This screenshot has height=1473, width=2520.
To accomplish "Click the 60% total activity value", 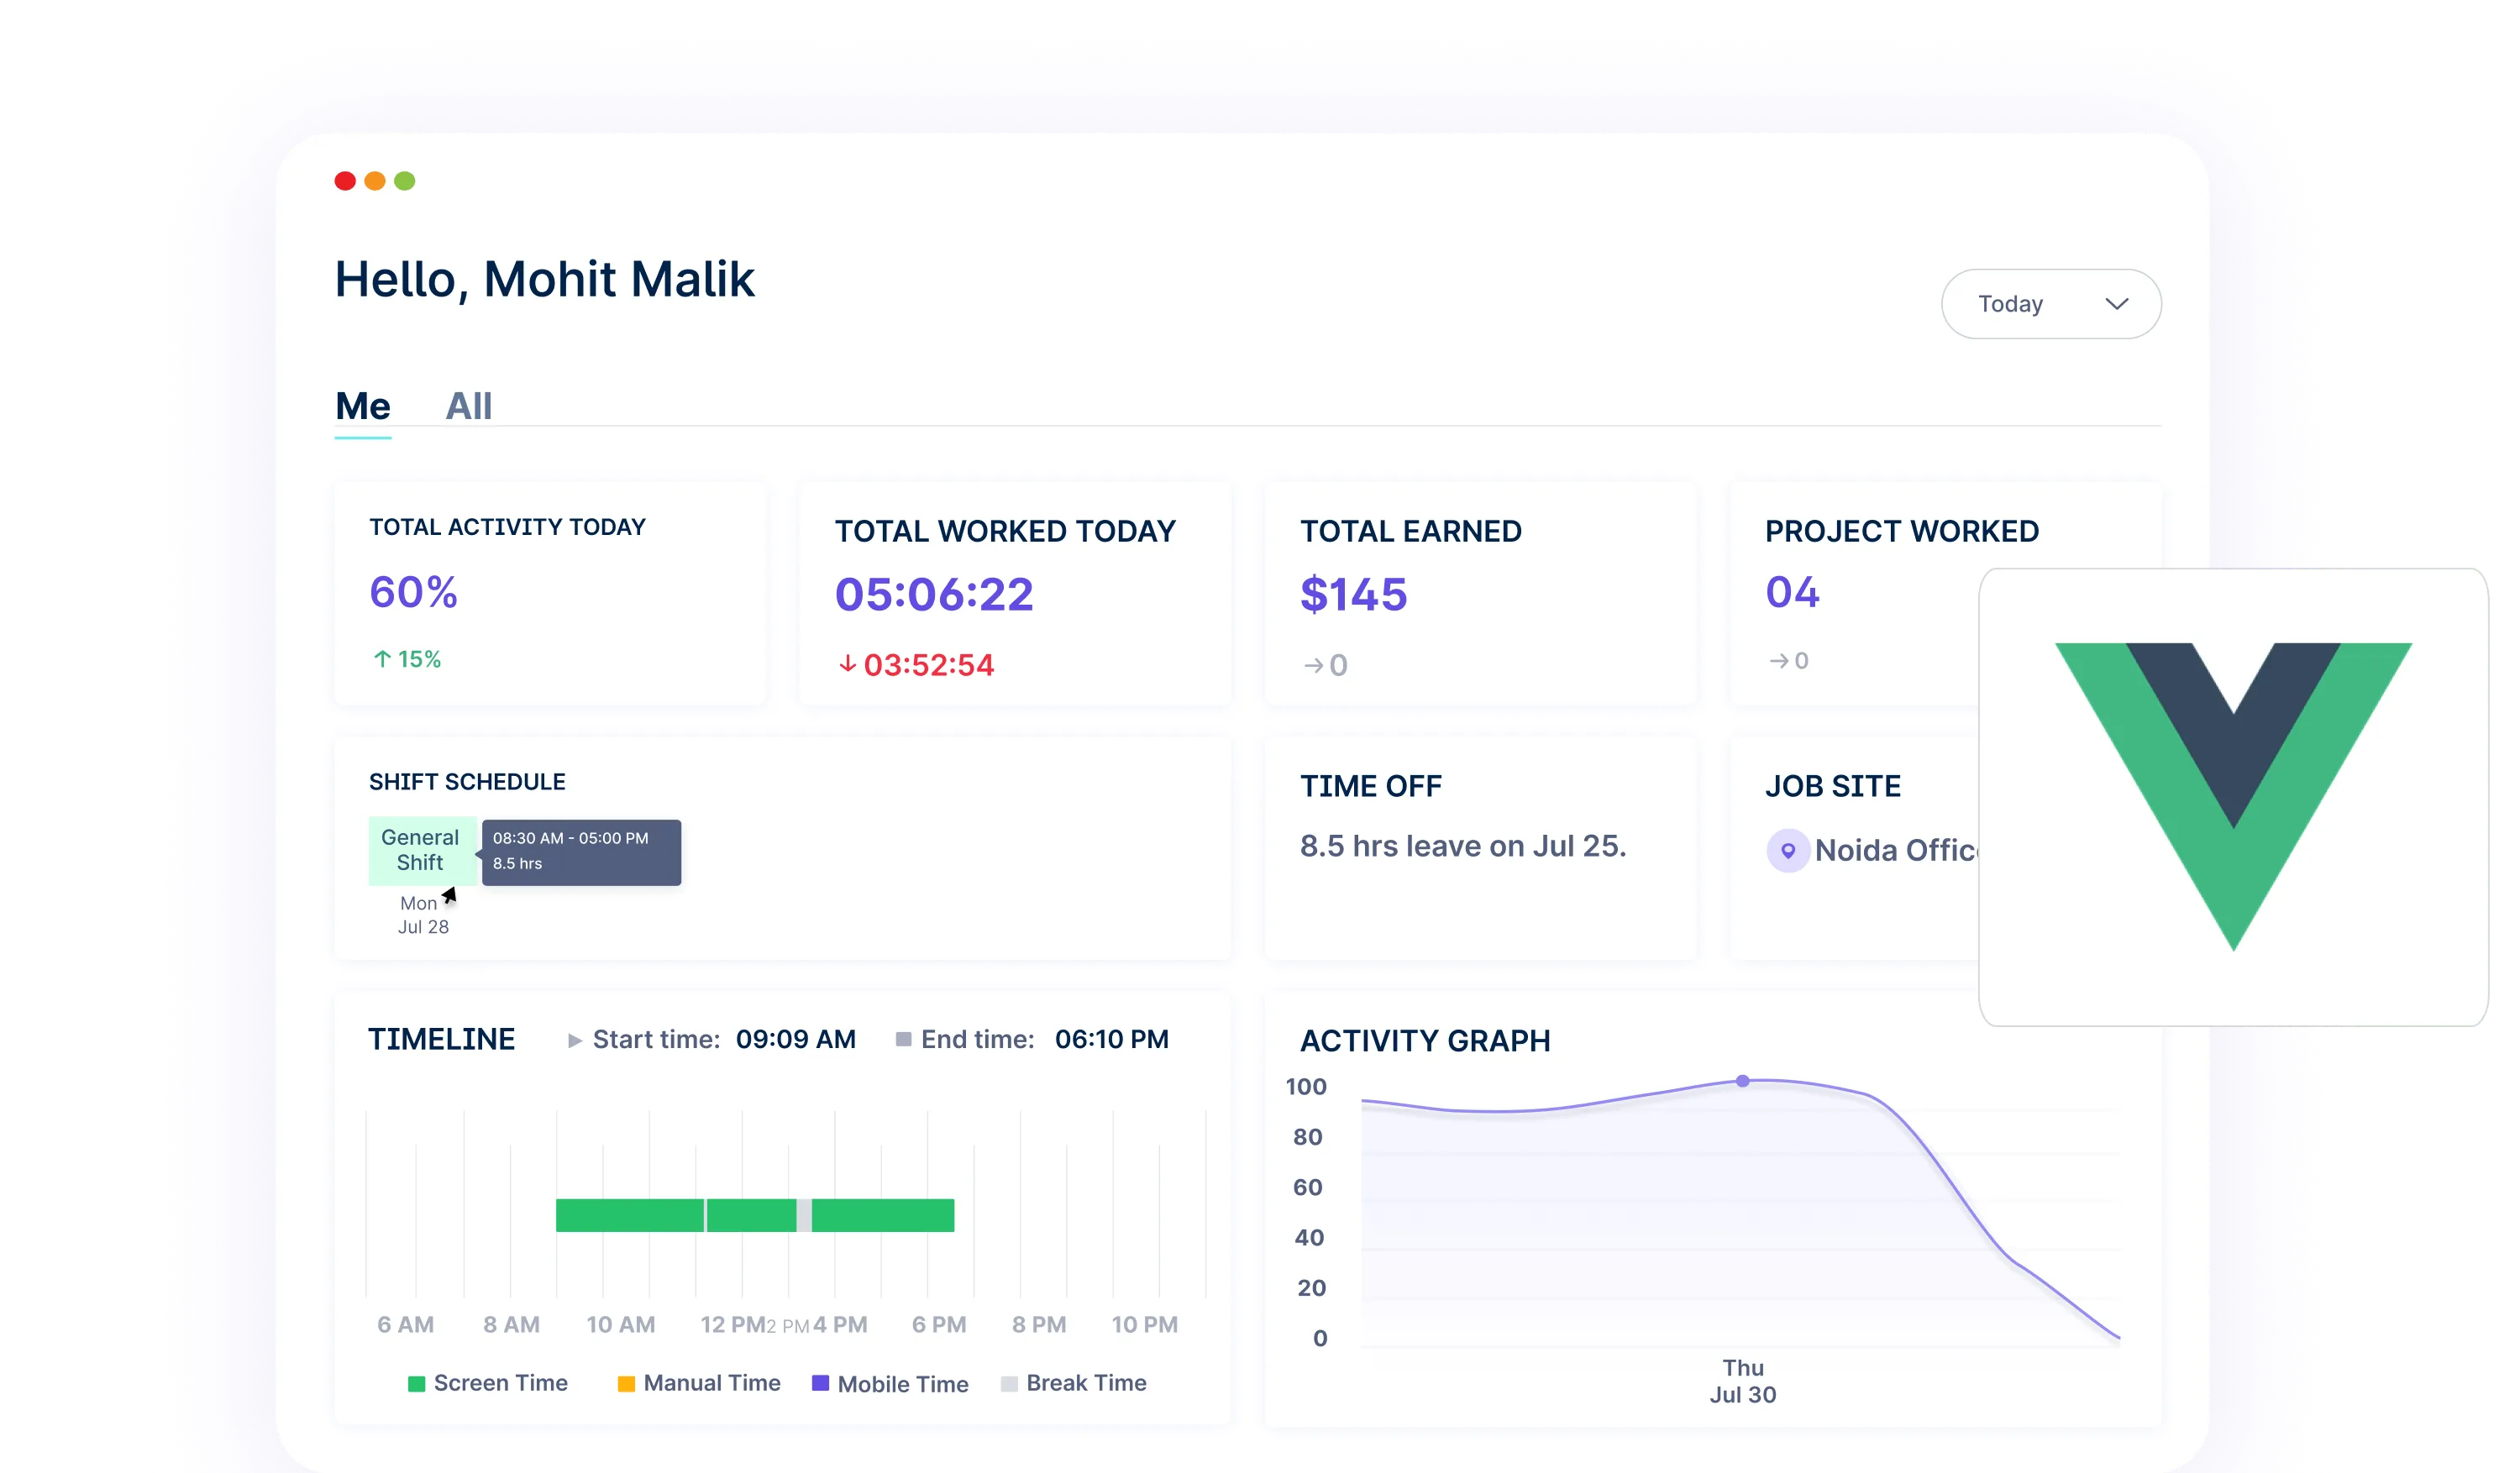I will [x=414, y=592].
